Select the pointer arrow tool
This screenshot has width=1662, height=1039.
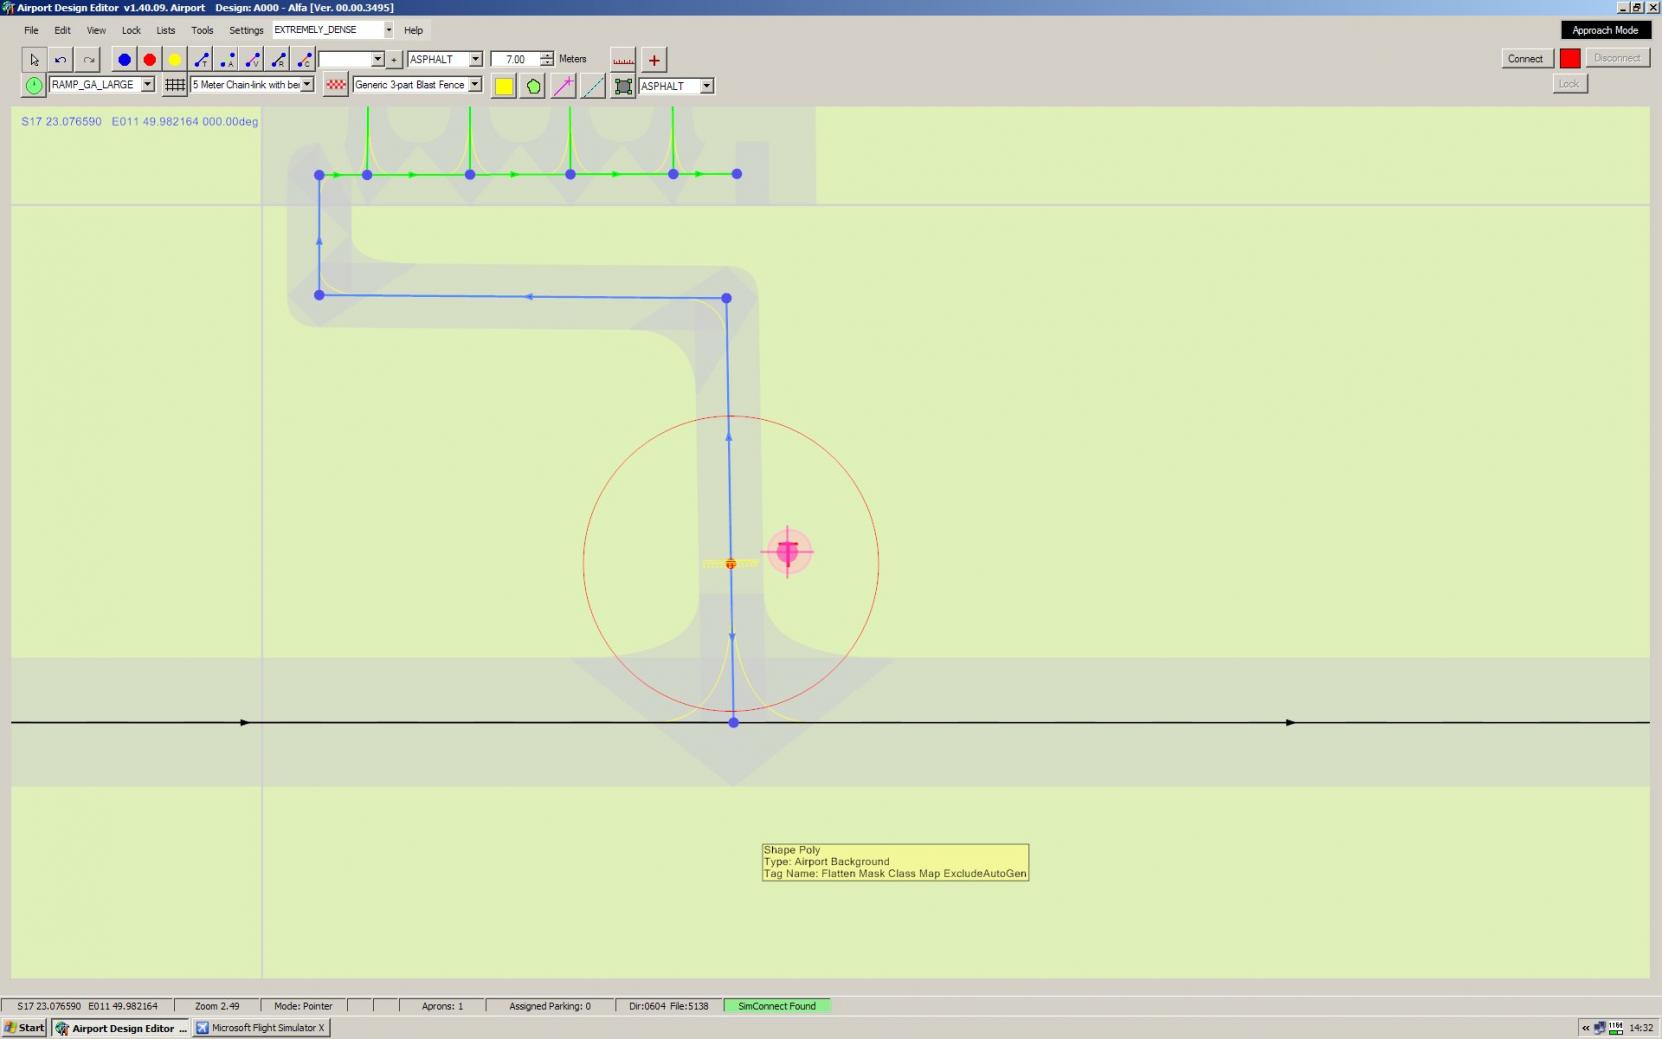point(34,60)
